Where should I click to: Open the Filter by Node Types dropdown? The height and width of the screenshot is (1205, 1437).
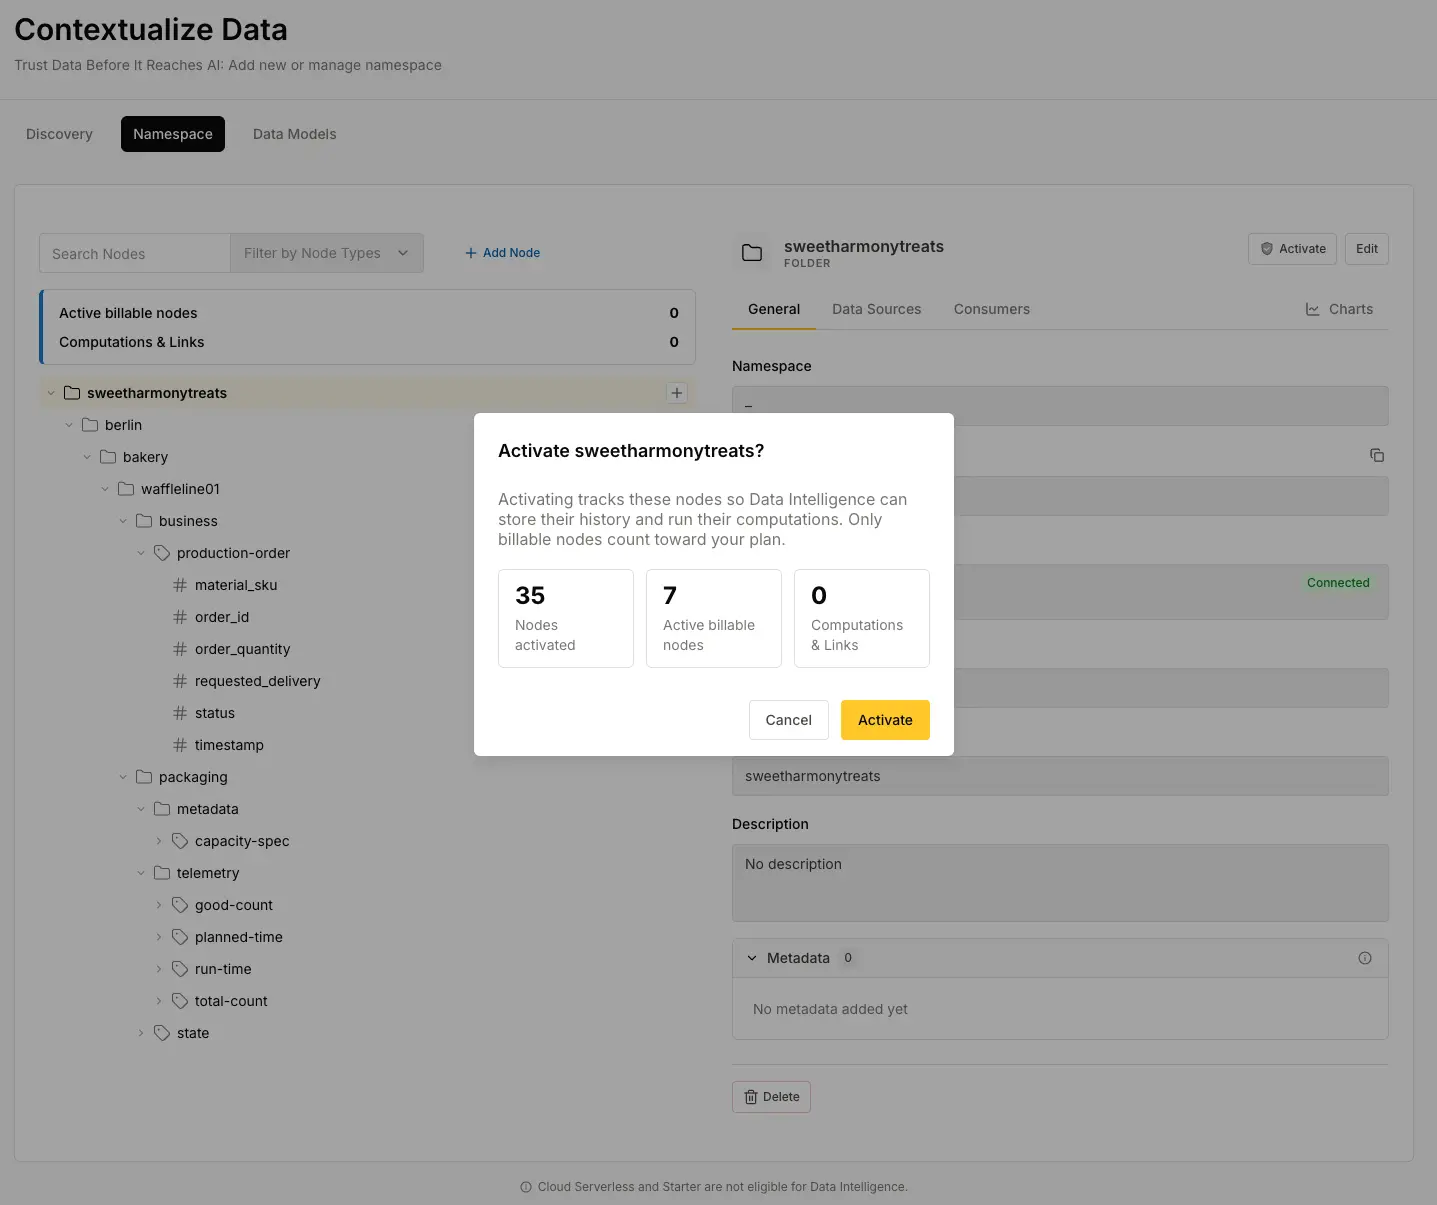327,253
